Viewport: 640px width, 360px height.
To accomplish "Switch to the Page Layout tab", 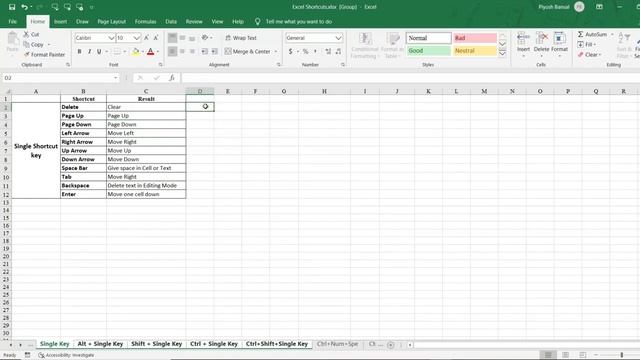I will point(111,22).
